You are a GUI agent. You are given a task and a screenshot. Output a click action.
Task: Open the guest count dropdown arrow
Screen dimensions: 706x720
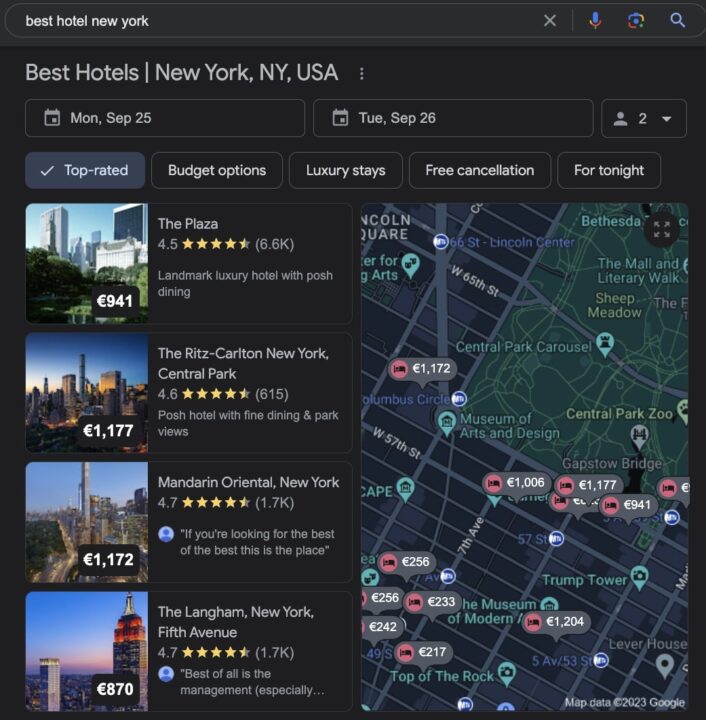tap(667, 119)
